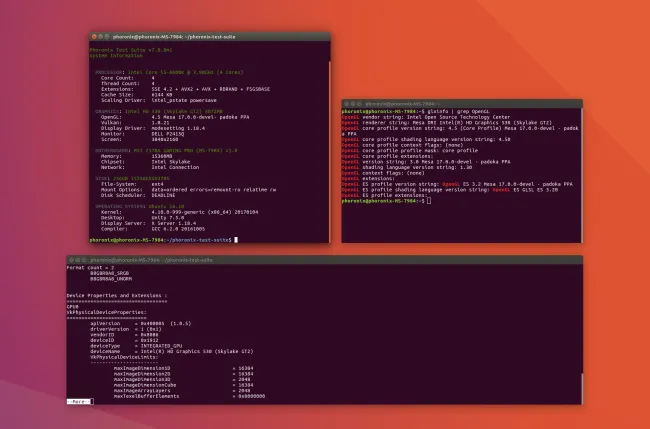
Task: Click the "Disk Scheduler: DEADLINE" line
Action: 138,195
